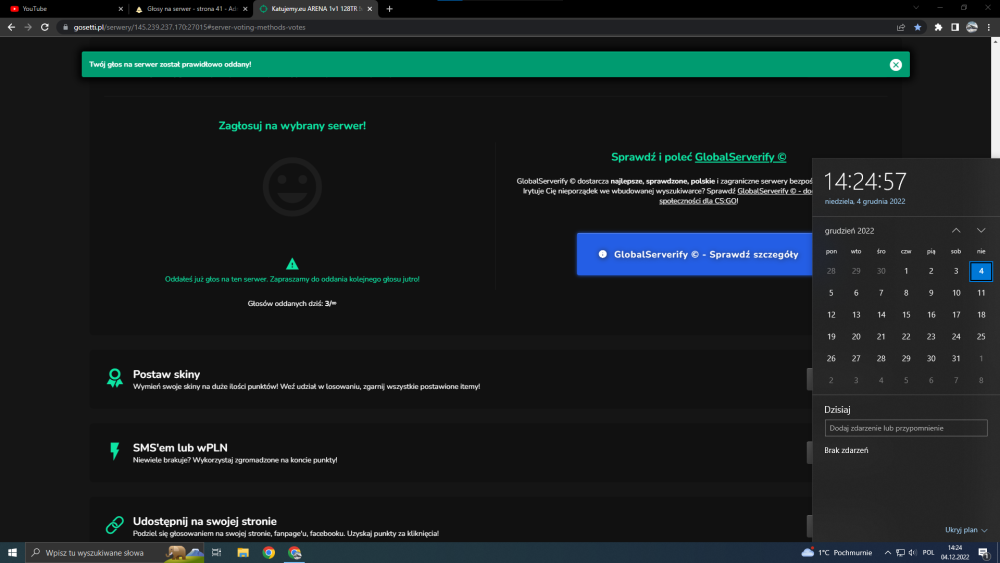Collapse agenda with Ukryj plan
This screenshot has height=563, width=1000.
966,530
